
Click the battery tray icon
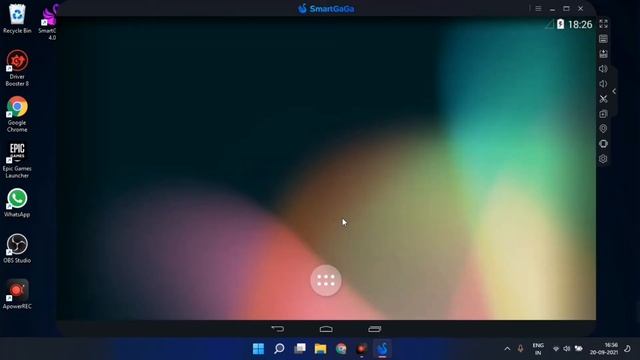pyautogui.click(x=579, y=349)
